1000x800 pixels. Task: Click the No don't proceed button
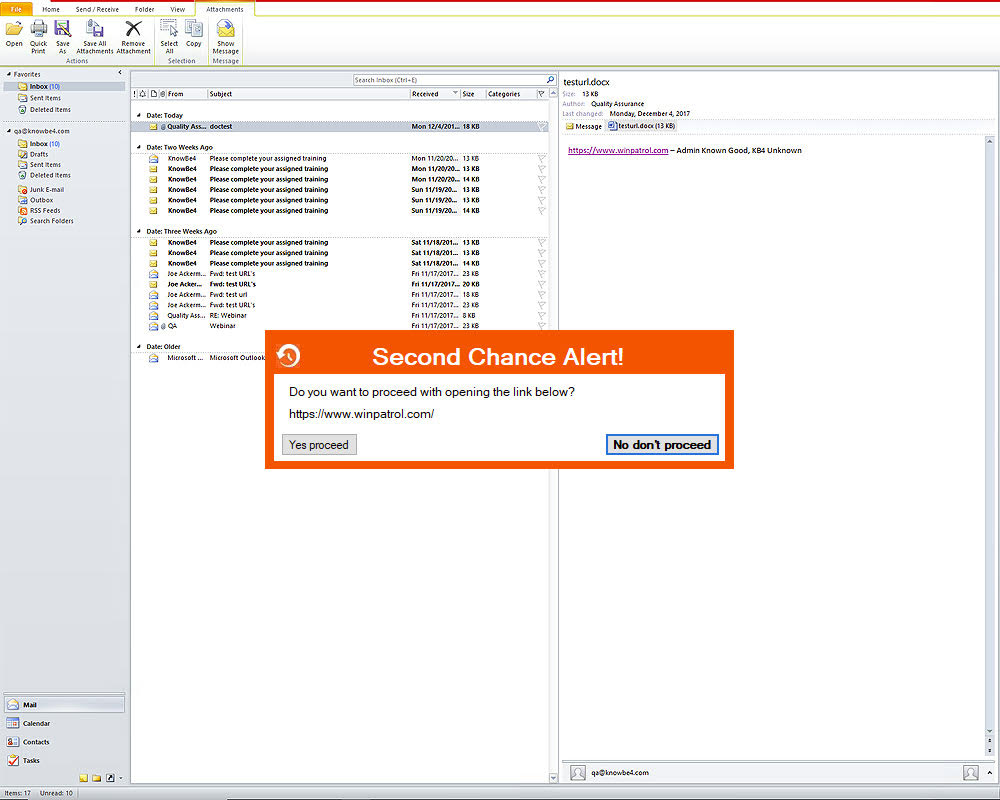pos(662,445)
